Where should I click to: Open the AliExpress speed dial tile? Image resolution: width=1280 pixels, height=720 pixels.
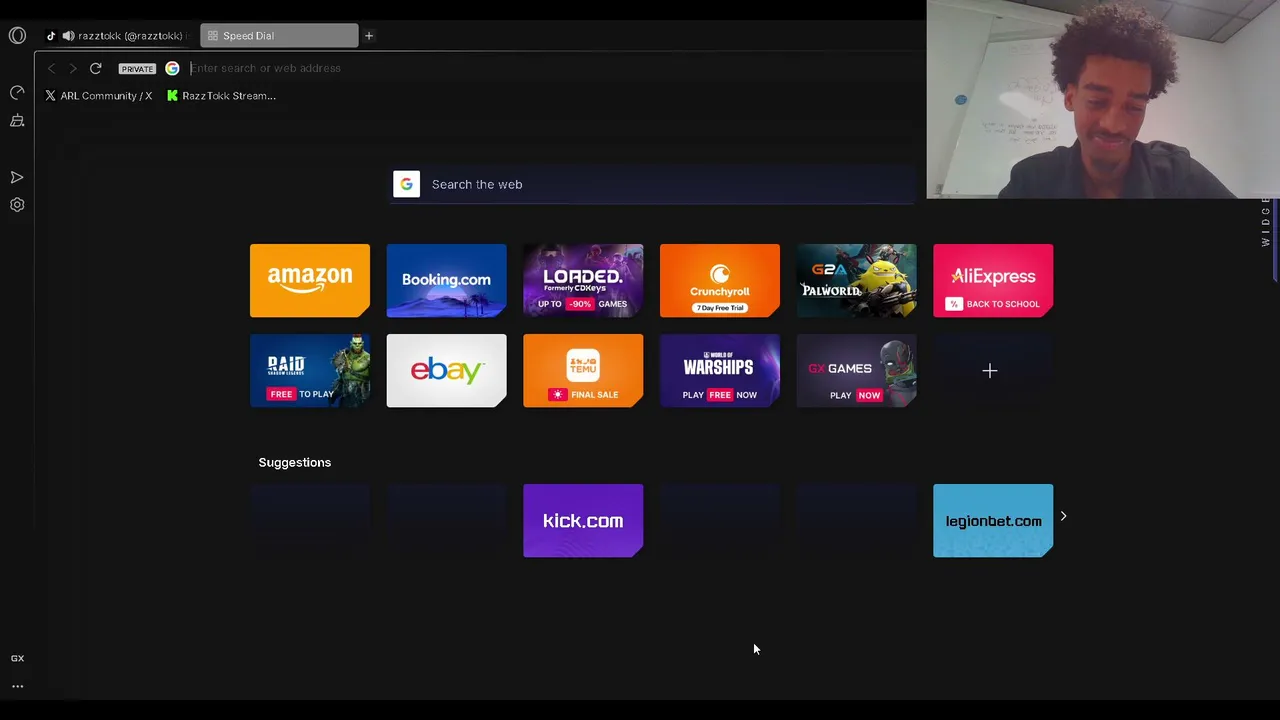pyautogui.click(x=993, y=281)
